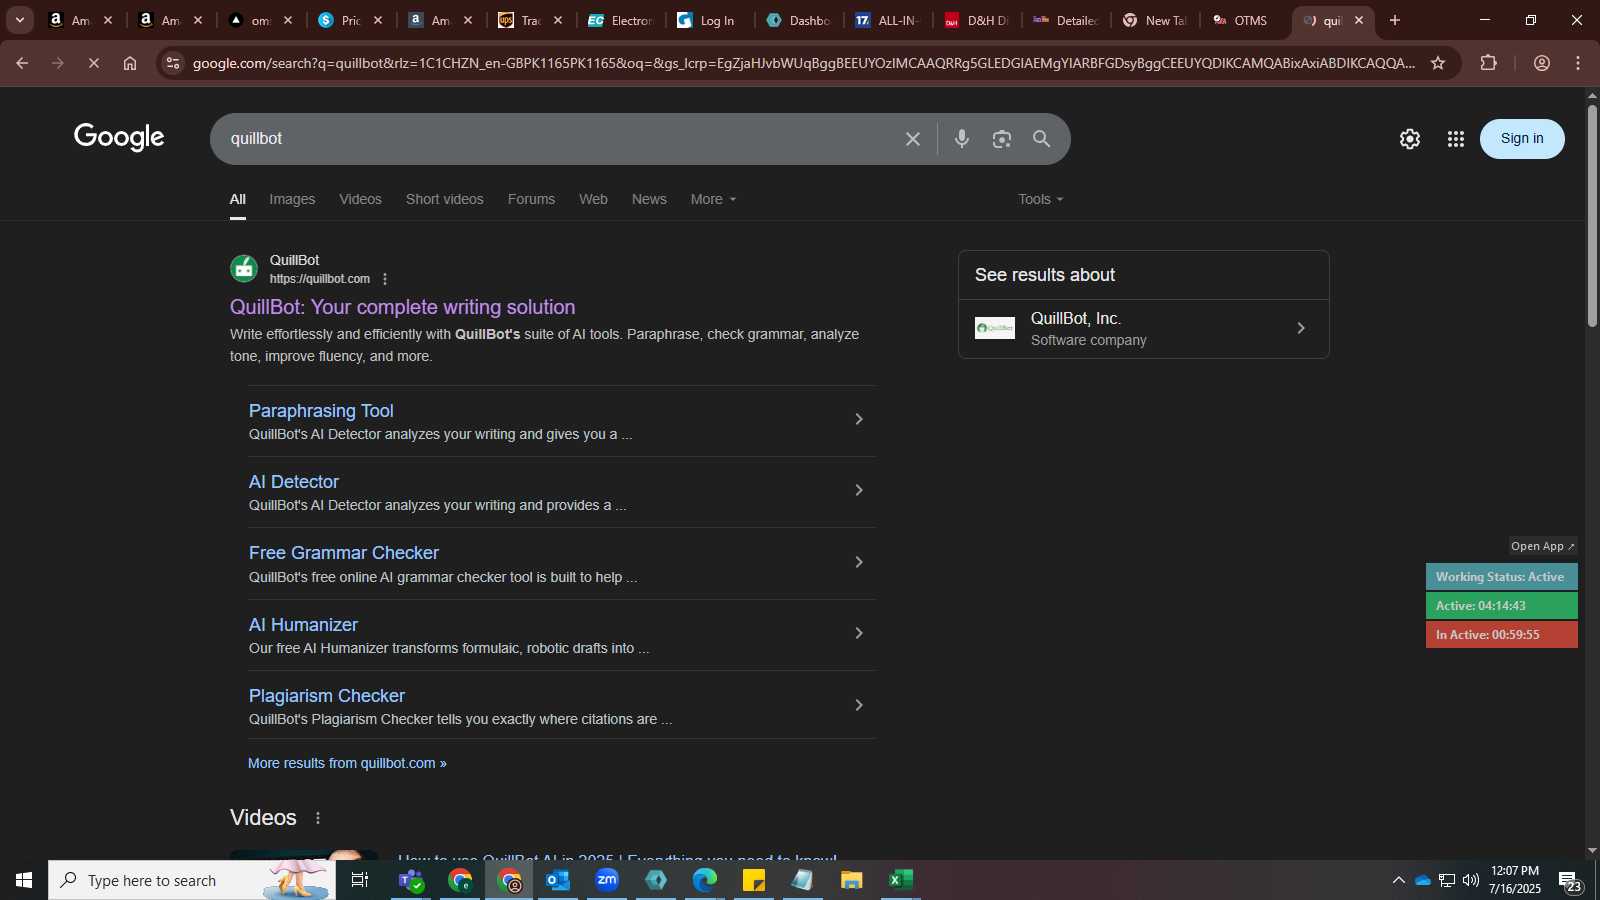Click the Sign in button
The height and width of the screenshot is (900, 1600).
[1522, 139]
